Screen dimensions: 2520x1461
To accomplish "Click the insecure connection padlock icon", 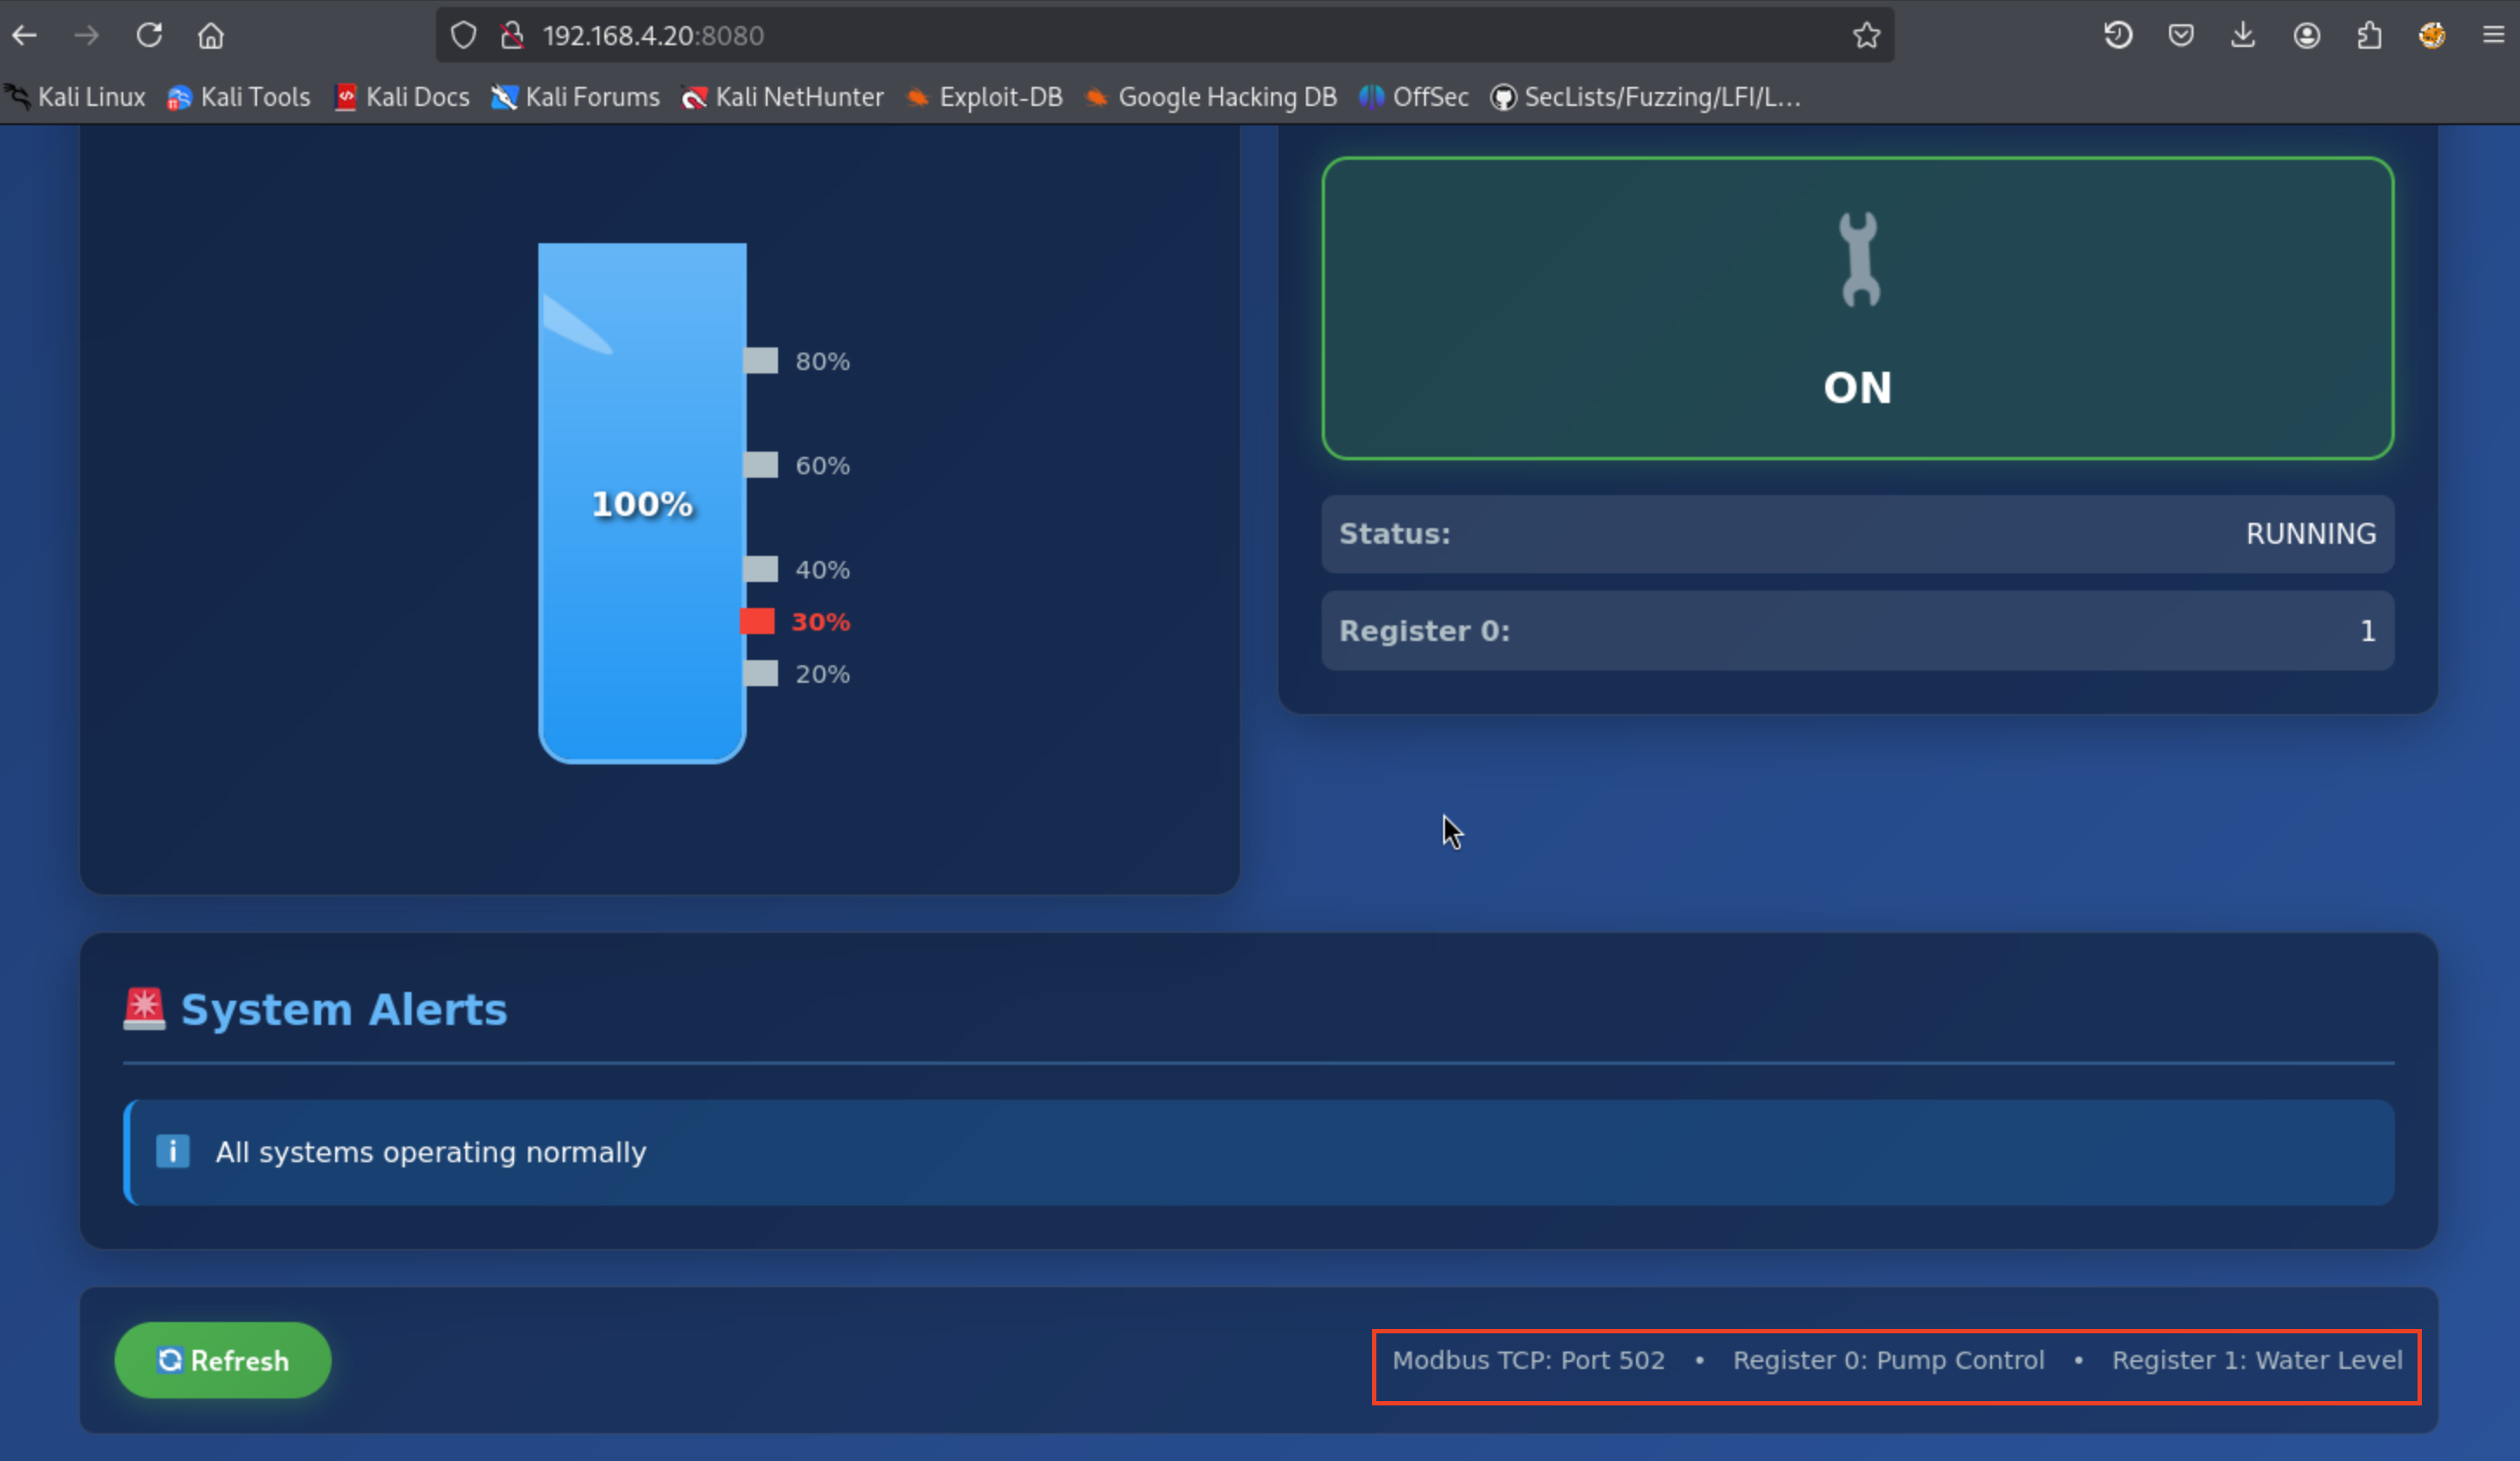I will tap(512, 36).
